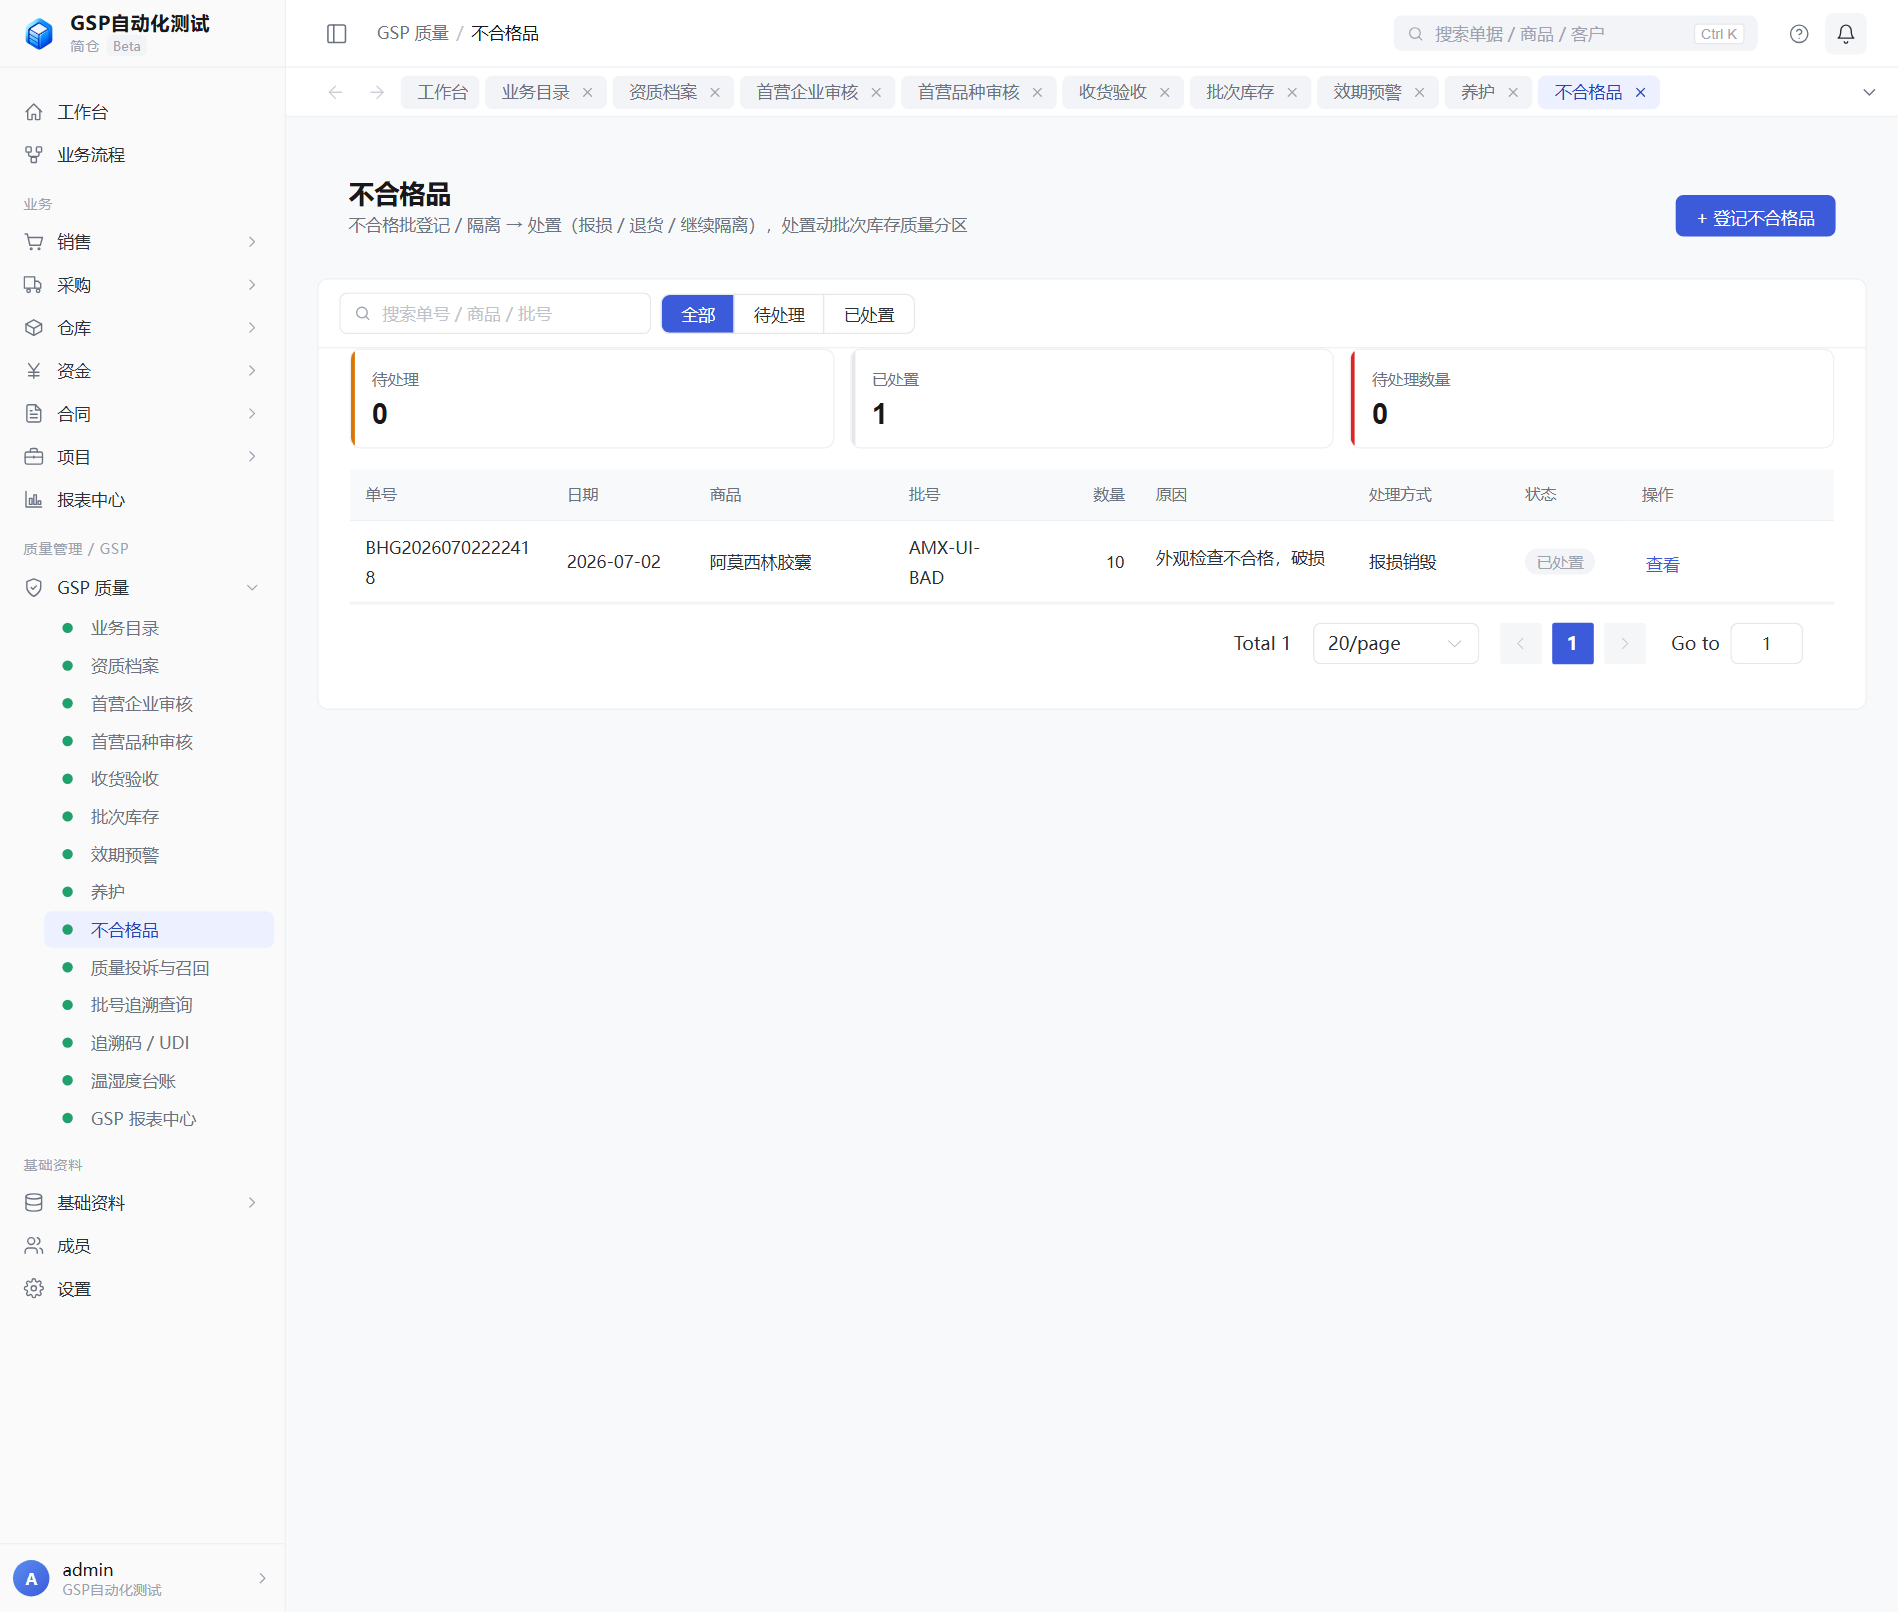
Task: Open 工作台 home in the sidebar
Action: pyautogui.click(x=142, y=112)
